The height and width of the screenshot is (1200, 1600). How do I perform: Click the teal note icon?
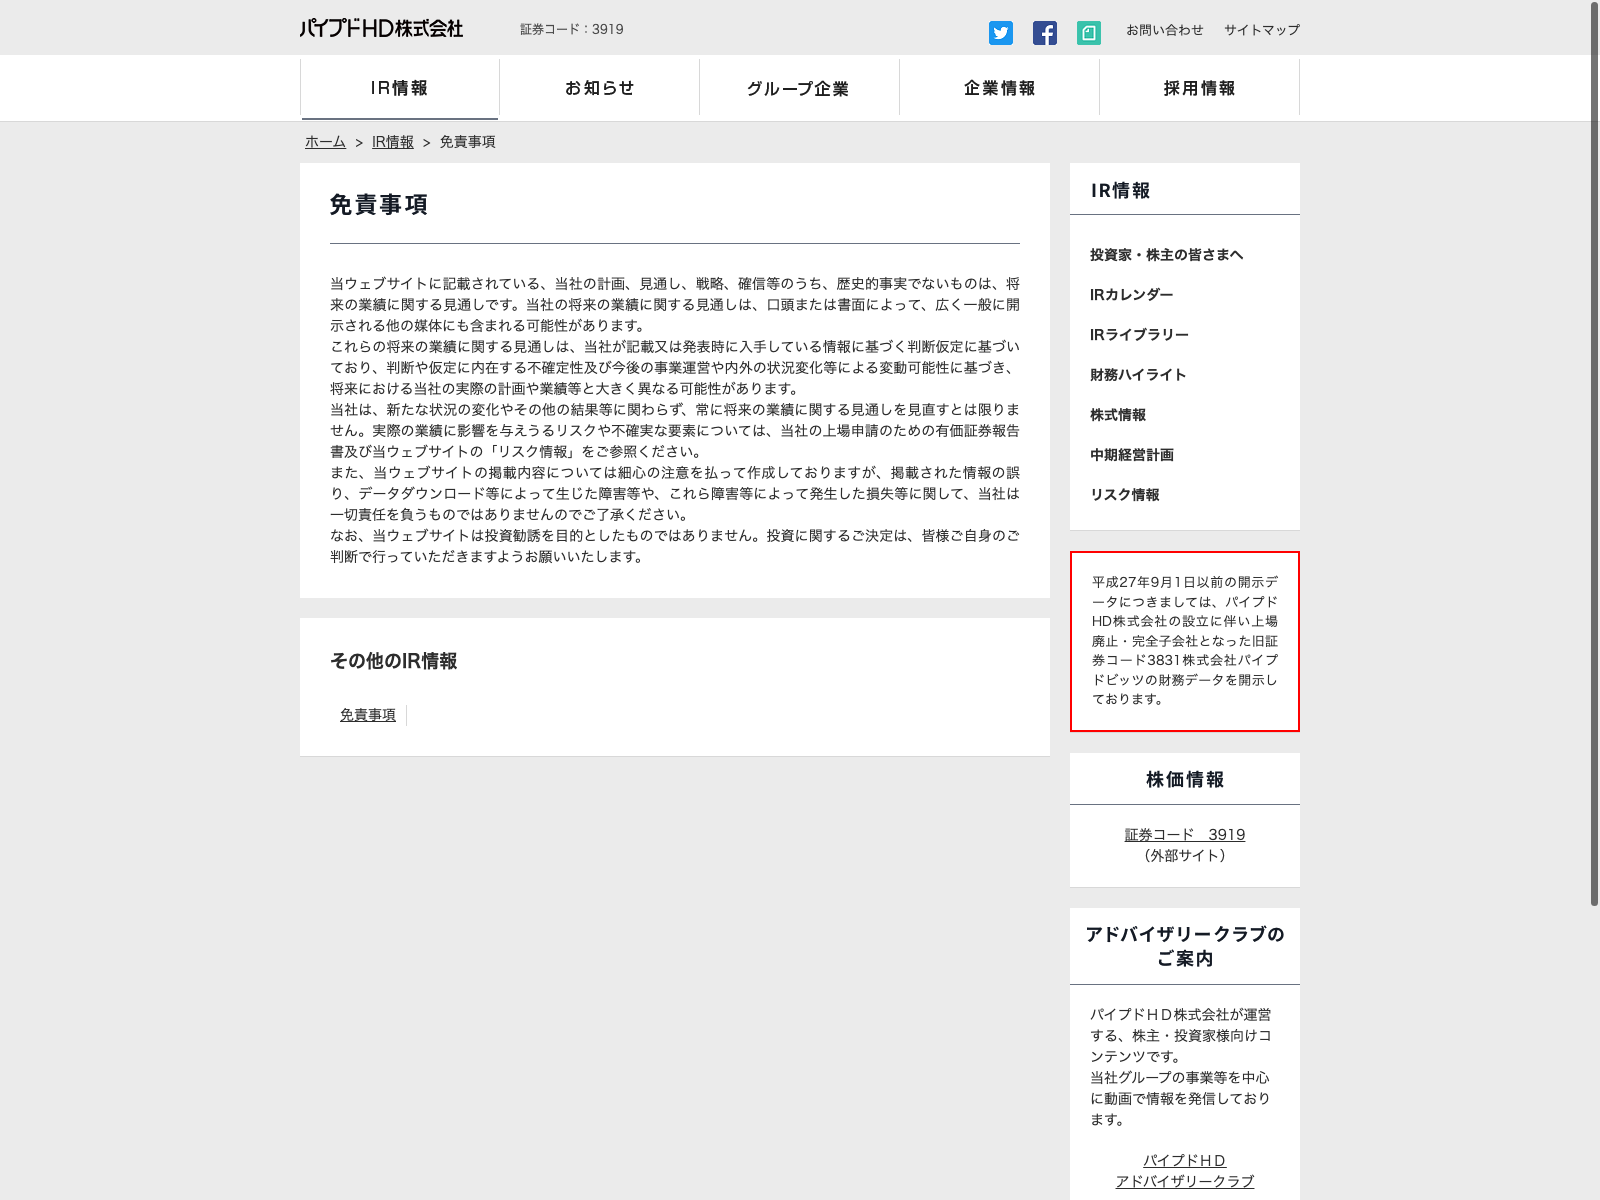pyautogui.click(x=1088, y=33)
